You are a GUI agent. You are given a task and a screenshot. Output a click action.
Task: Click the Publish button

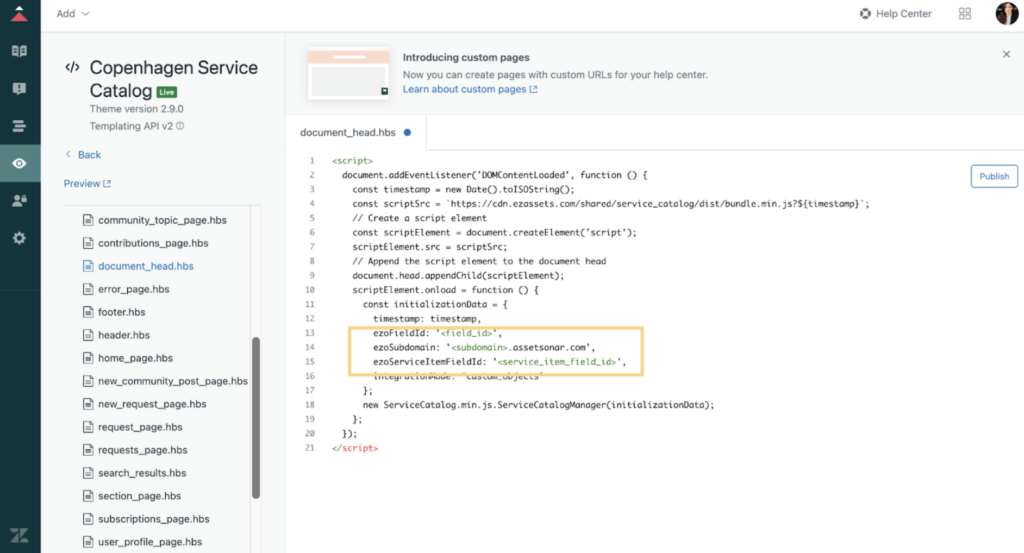[x=994, y=176]
